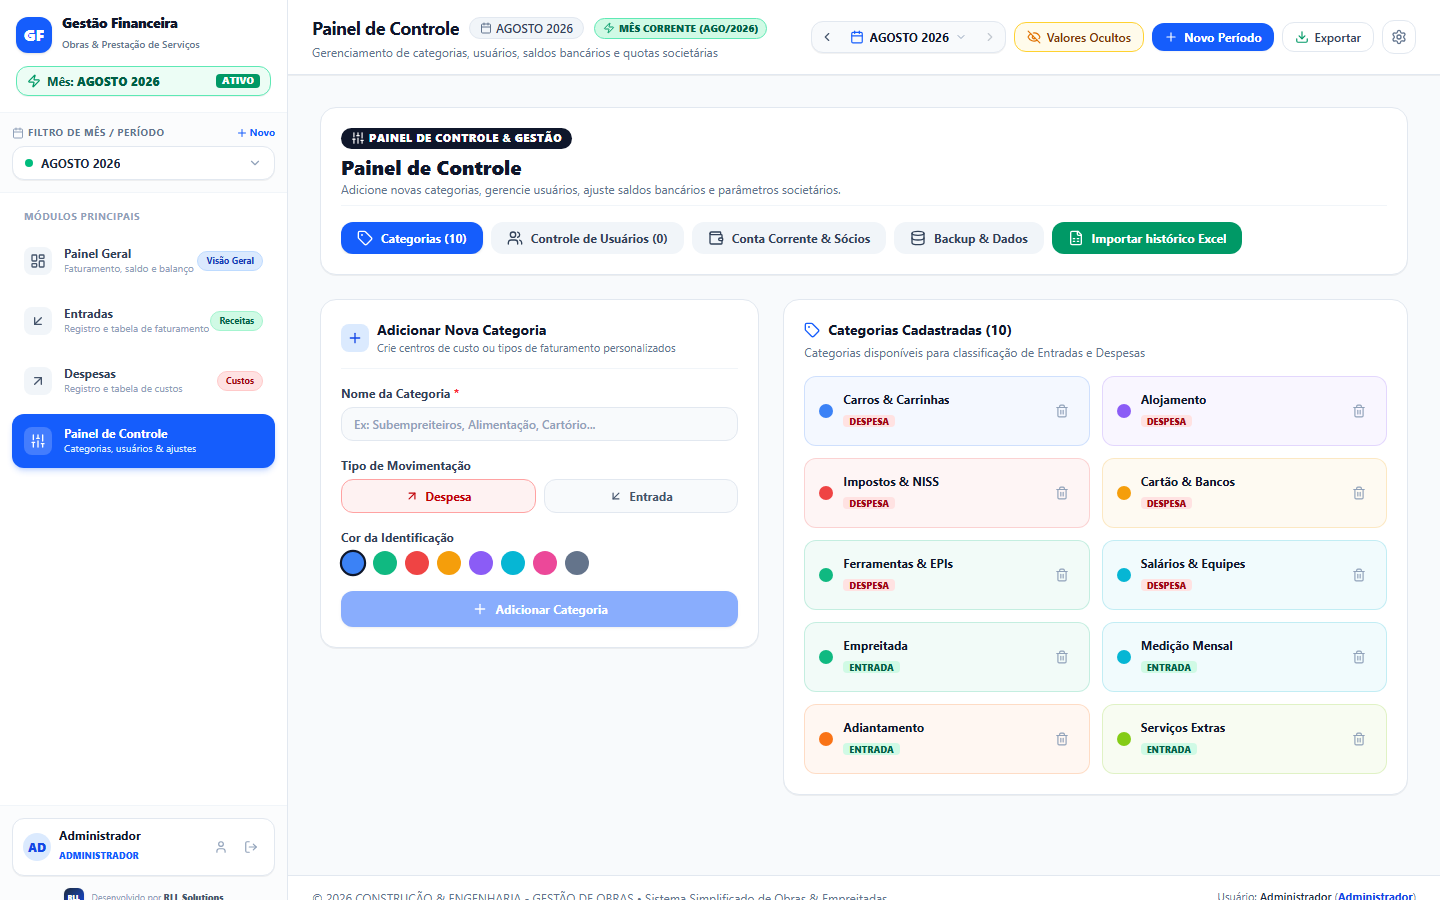Image resolution: width=1440 pixels, height=900 pixels.
Task: Expand sidebar AGOSTO 2026 filter dropdown
Action: (x=143, y=163)
